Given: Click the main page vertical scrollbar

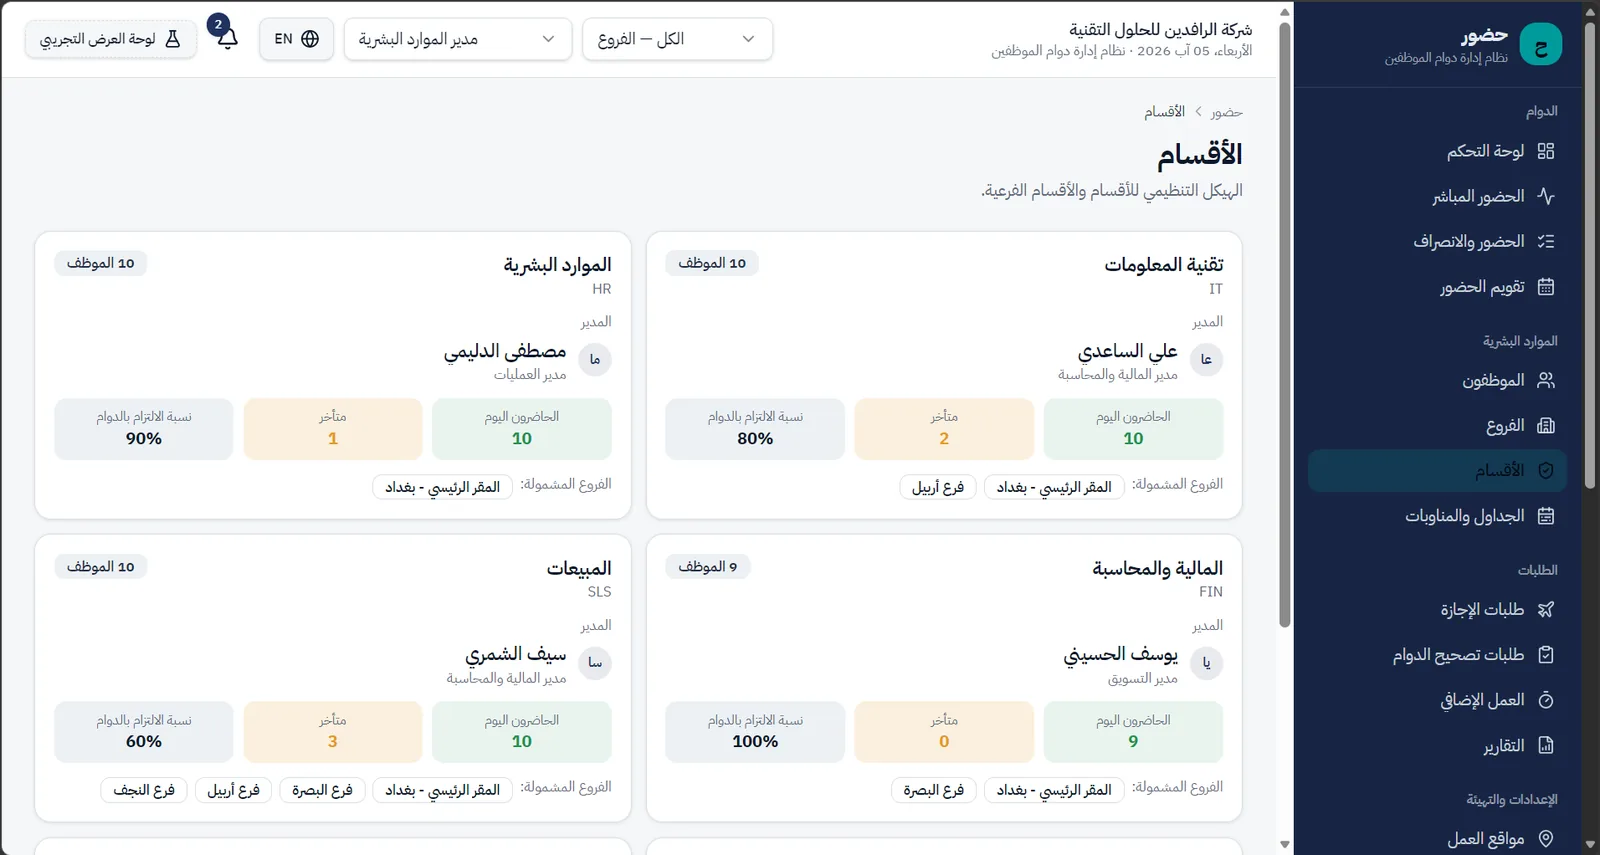Looking at the screenshot, I should click(x=1285, y=325).
